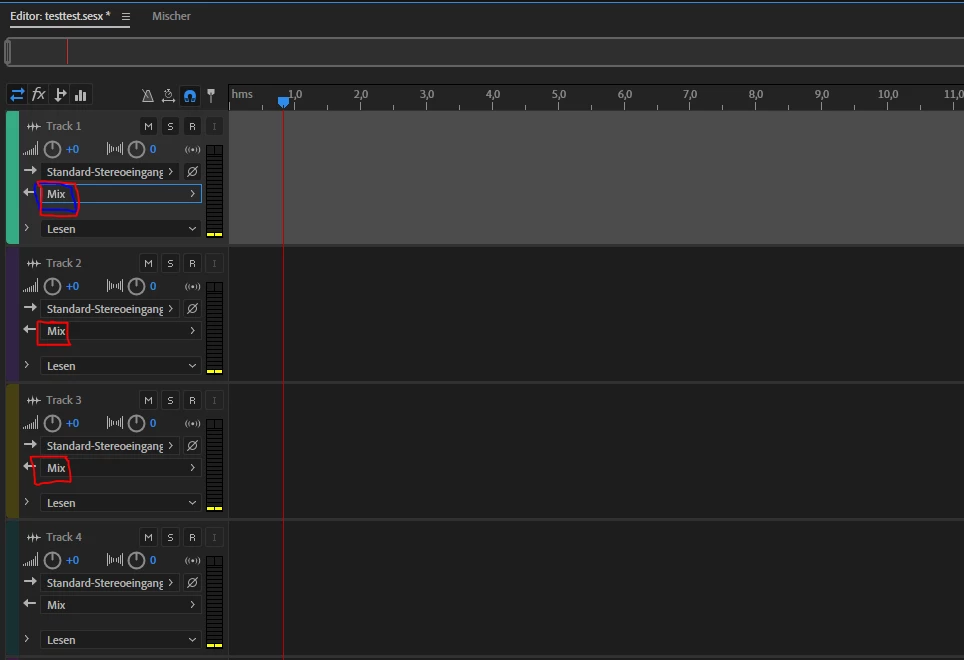Arm Track 3 for recording

192,401
